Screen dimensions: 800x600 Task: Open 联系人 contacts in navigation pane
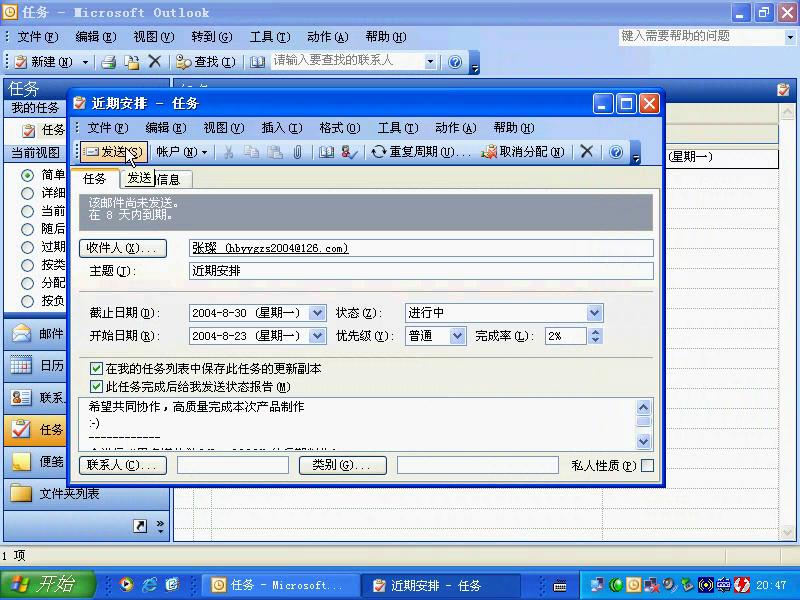coord(36,397)
